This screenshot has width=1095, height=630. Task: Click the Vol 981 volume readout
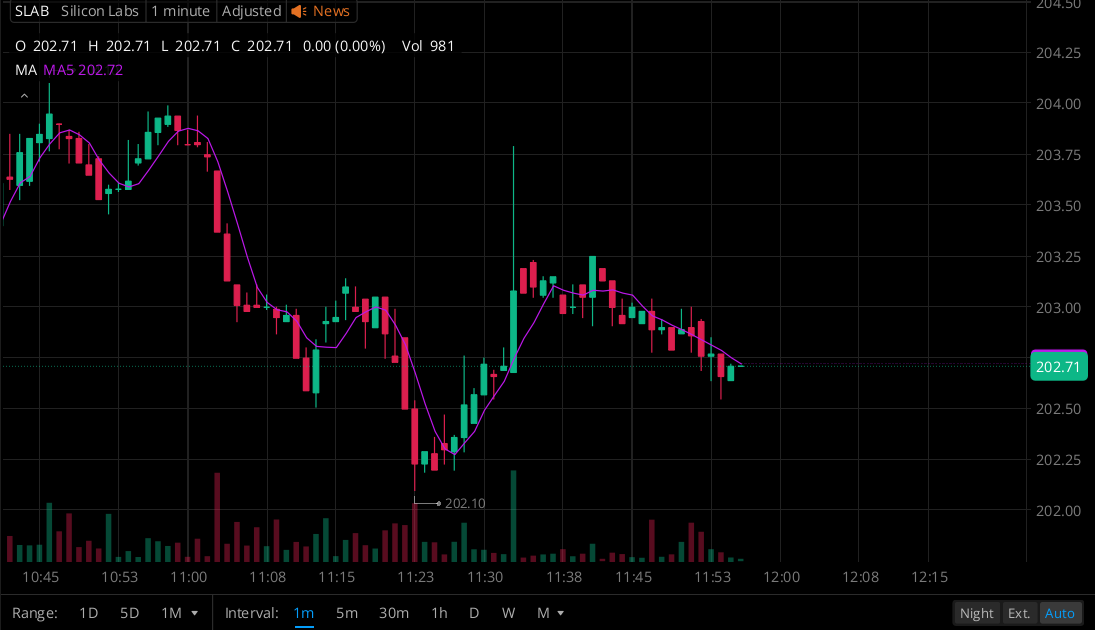[428, 46]
